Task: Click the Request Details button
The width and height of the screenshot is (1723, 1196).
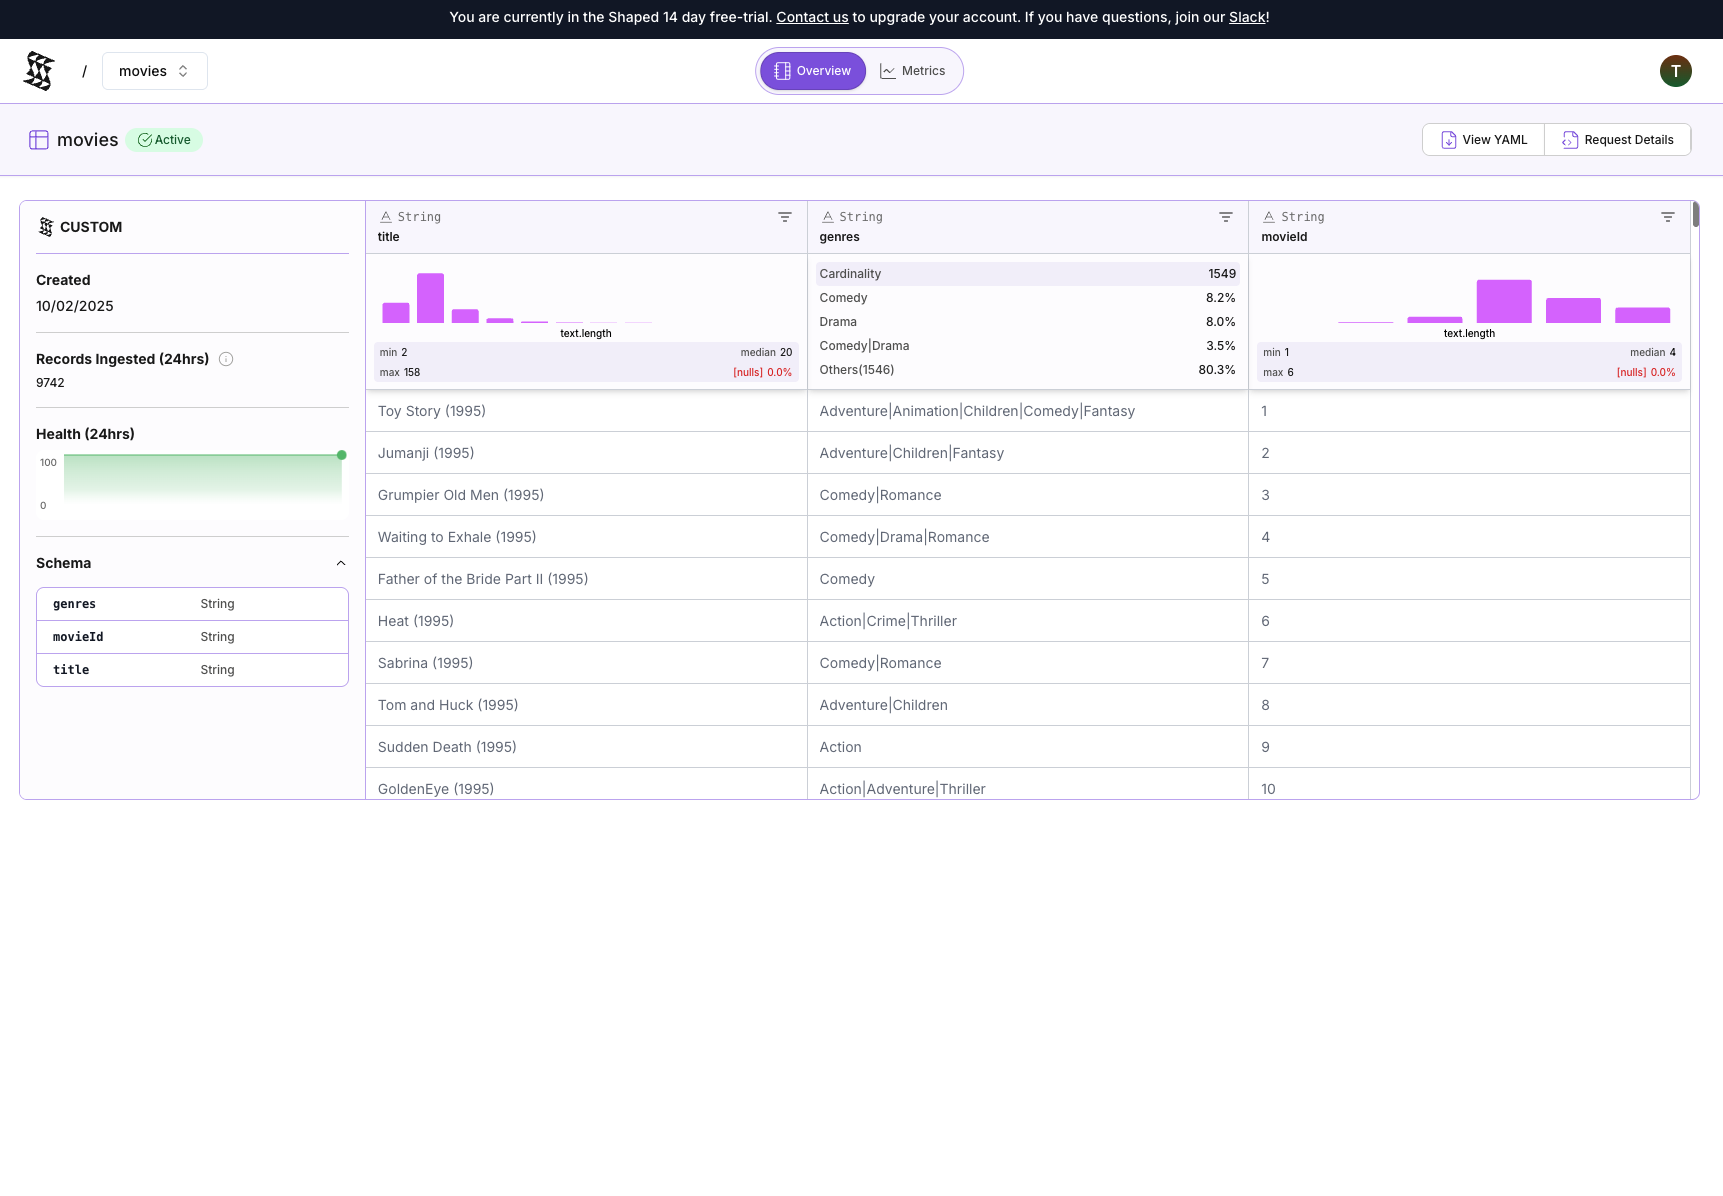Action: click(1617, 140)
